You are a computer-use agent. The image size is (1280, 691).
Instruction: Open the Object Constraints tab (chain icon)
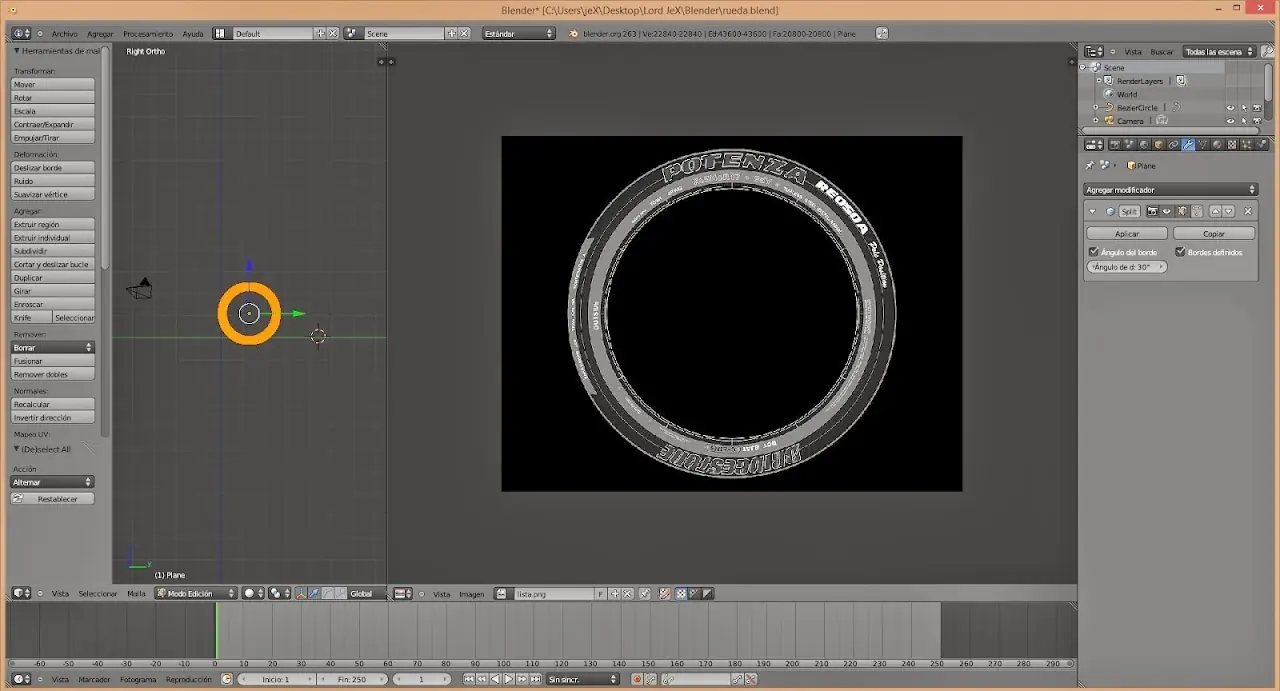[x=1173, y=145]
